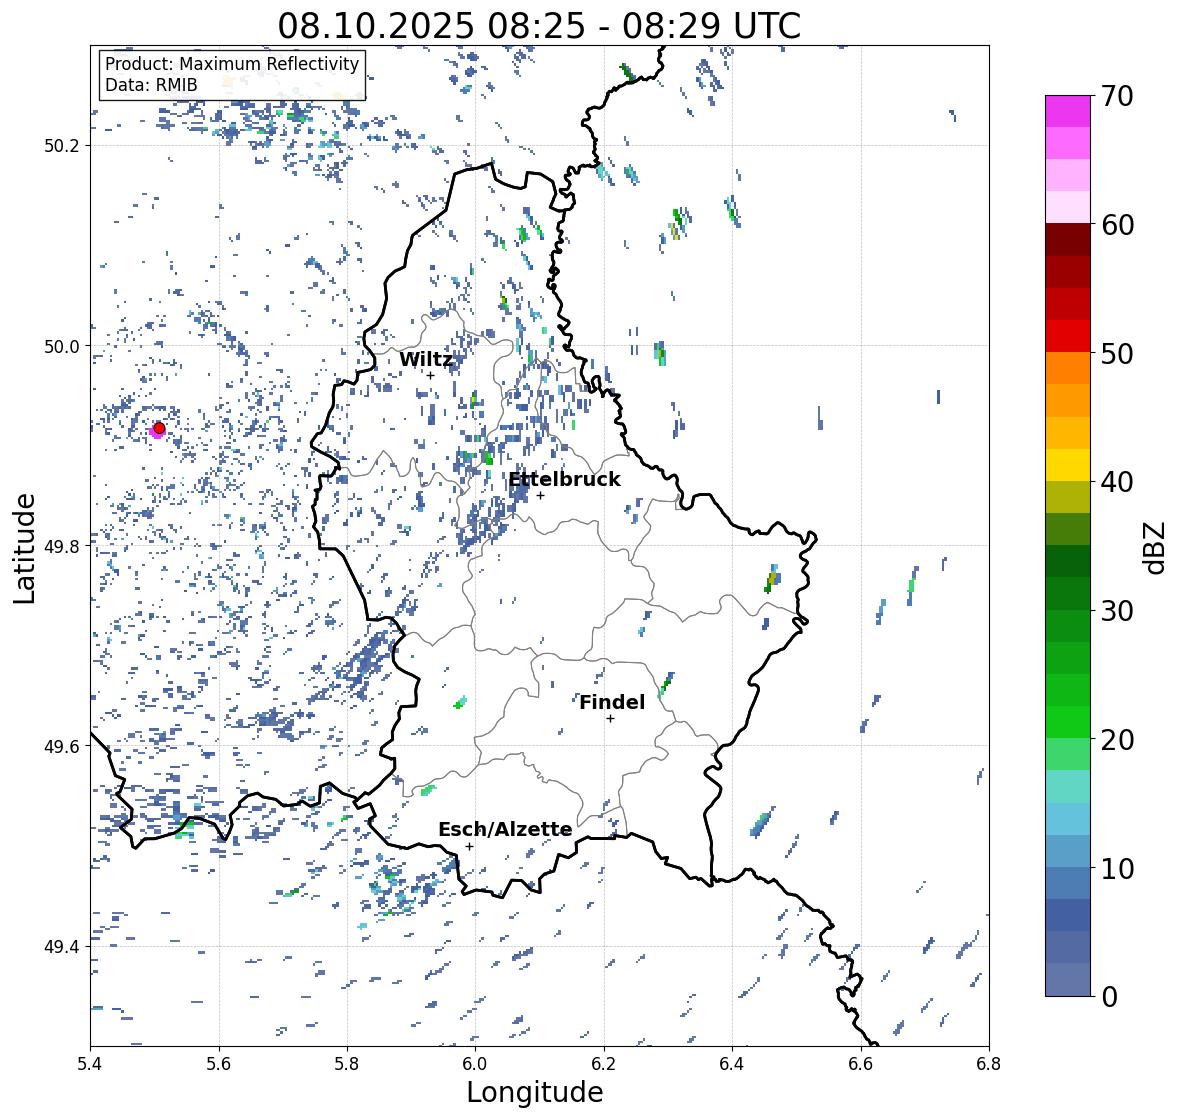Click the 49.4 latitude tick label
Screen dimensions: 1179x1117
tap(62, 947)
